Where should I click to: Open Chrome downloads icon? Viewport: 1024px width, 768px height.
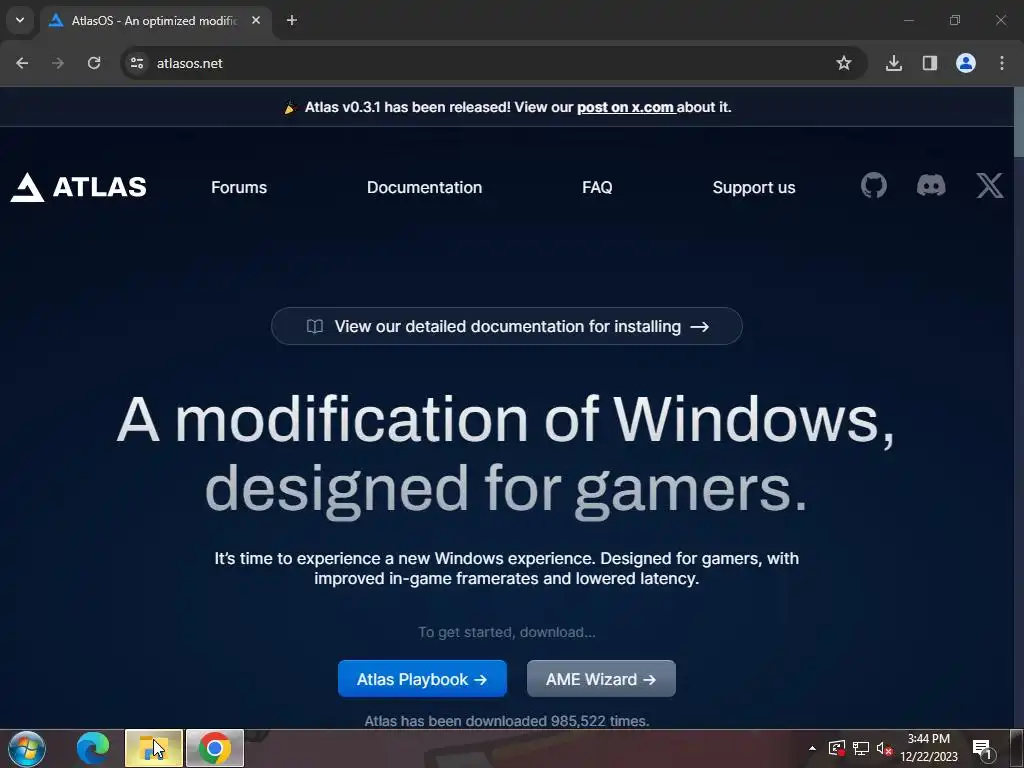(x=894, y=63)
